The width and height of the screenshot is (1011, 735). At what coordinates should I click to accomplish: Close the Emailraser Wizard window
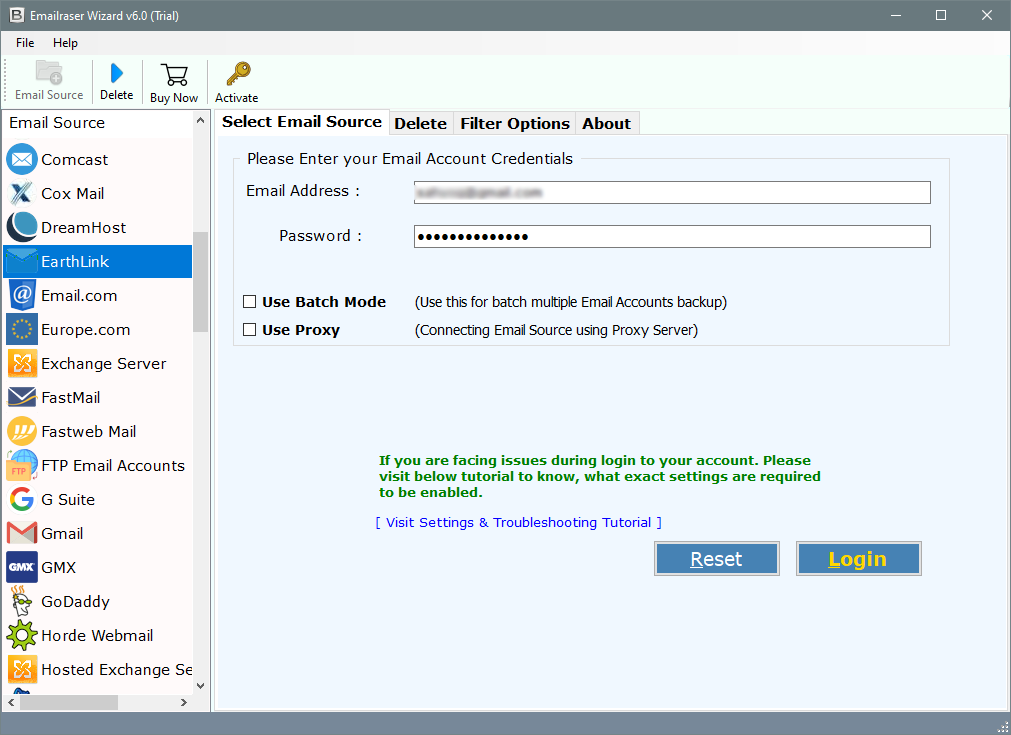pyautogui.click(x=986, y=15)
